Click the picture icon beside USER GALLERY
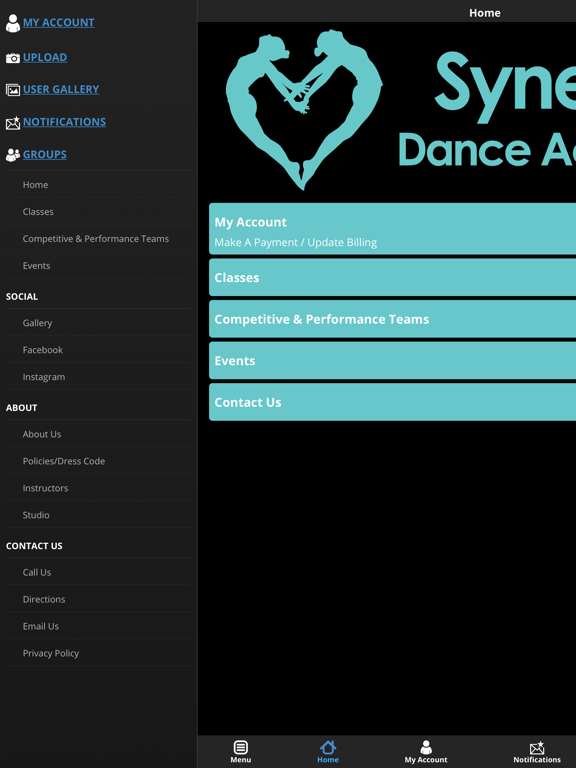Viewport: 576px width, 768px height. coord(13,90)
